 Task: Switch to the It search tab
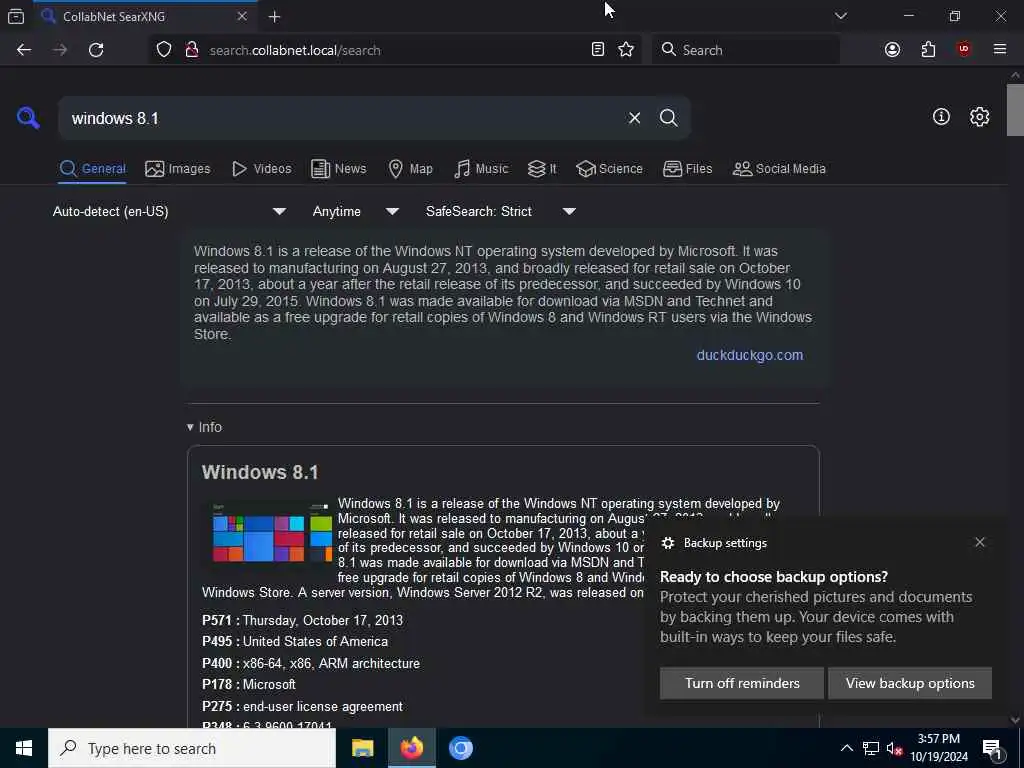pyautogui.click(x=542, y=168)
